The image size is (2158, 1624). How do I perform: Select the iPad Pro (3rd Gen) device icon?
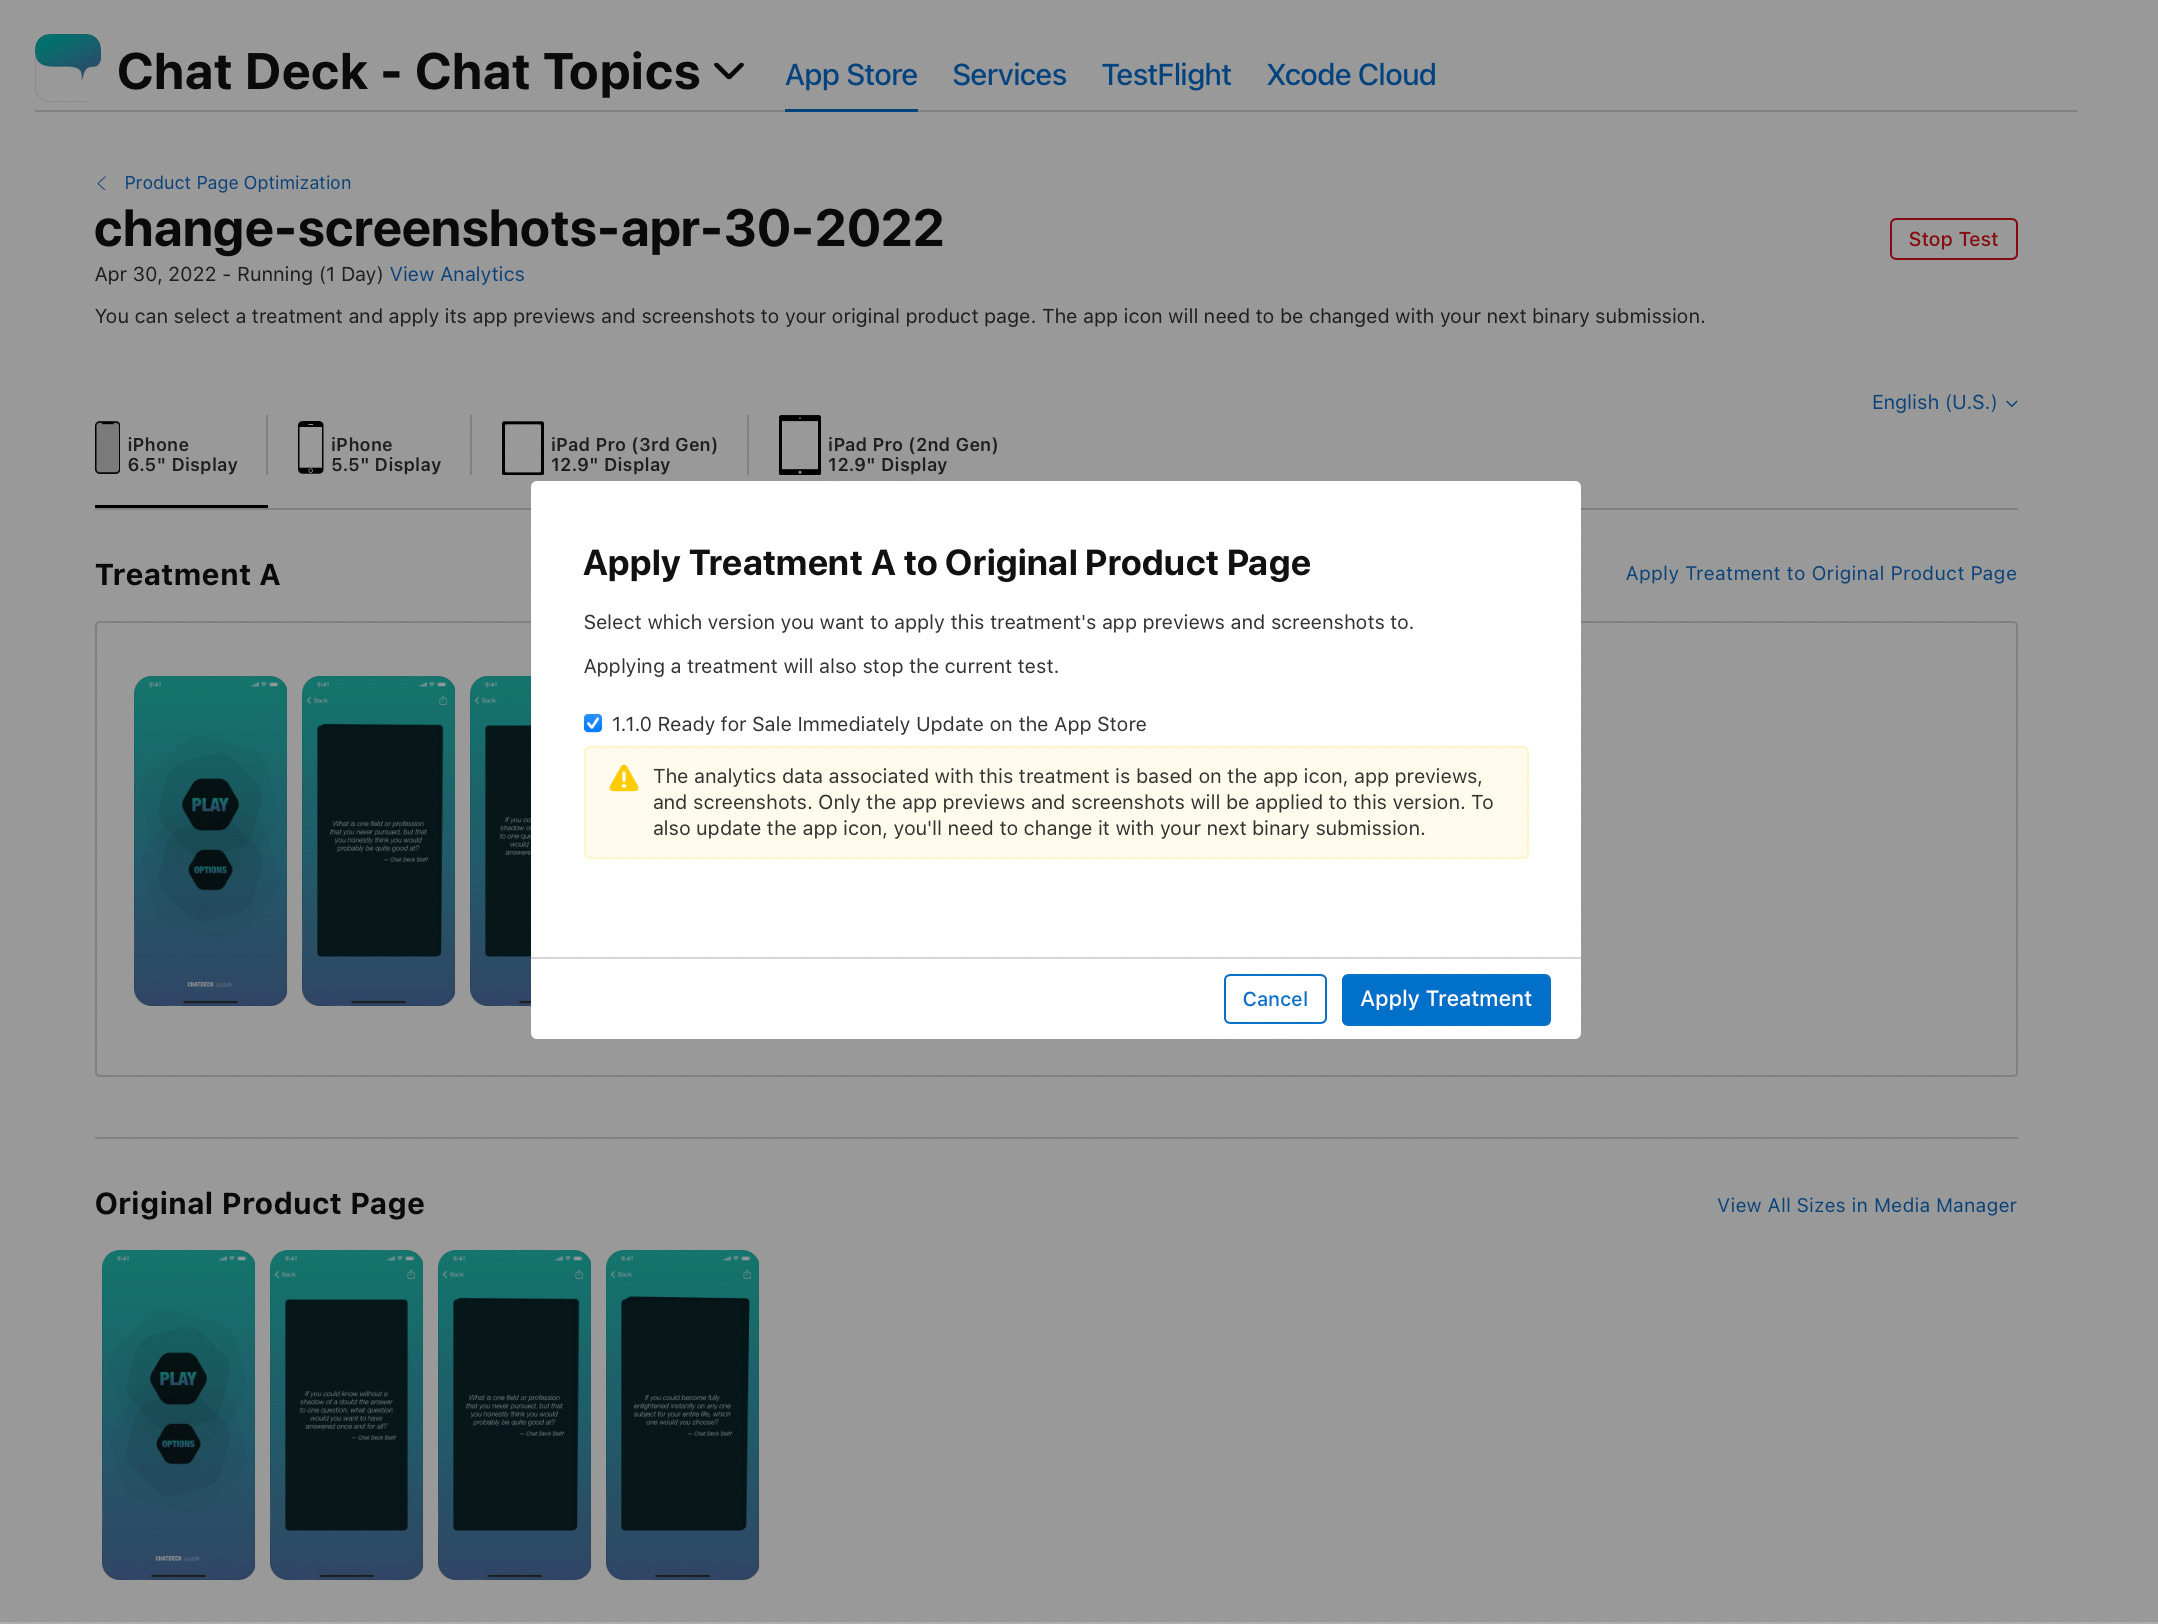(x=522, y=446)
